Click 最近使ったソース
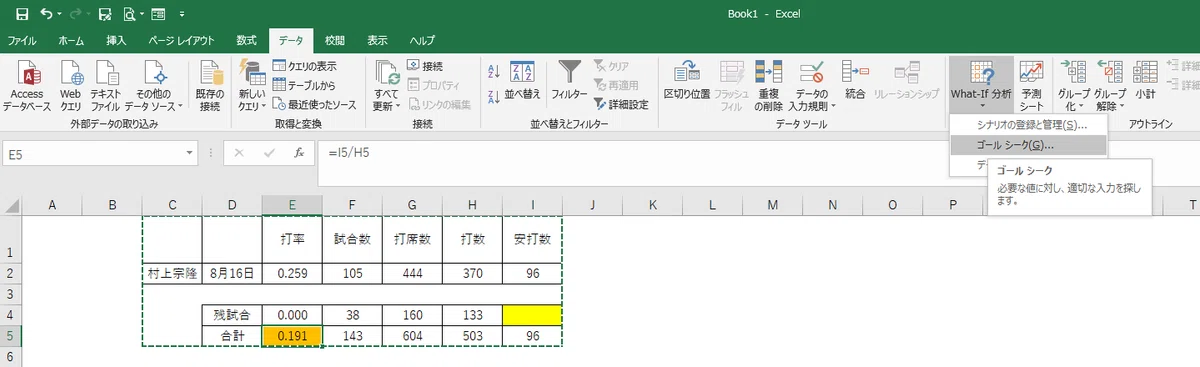 coord(315,104)
